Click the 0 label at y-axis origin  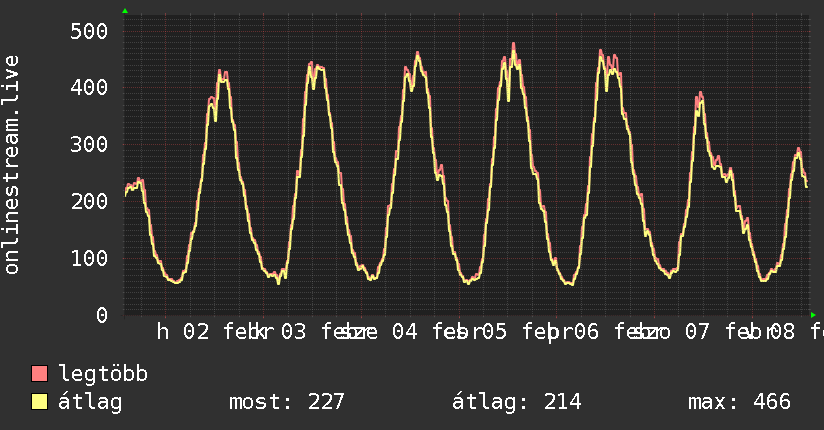[x=102, y=315]
